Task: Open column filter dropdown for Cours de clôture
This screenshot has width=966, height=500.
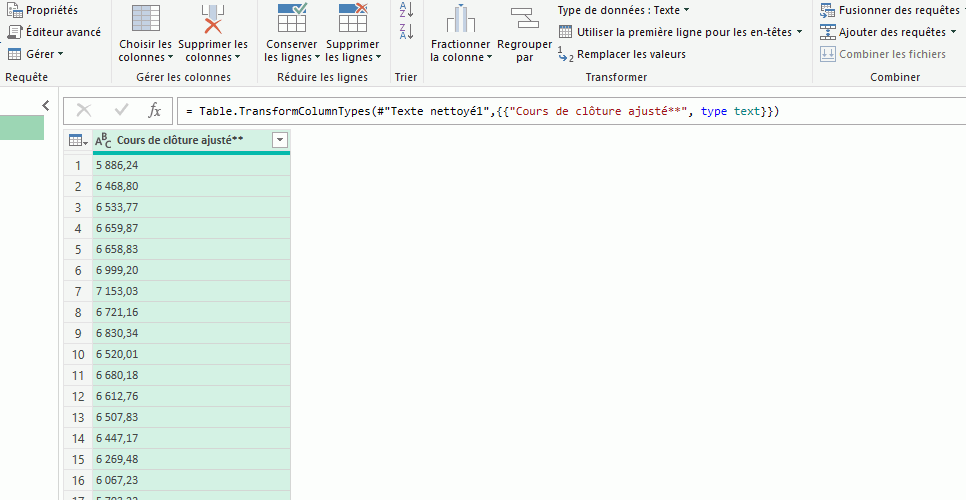Action: coord(280,141)
